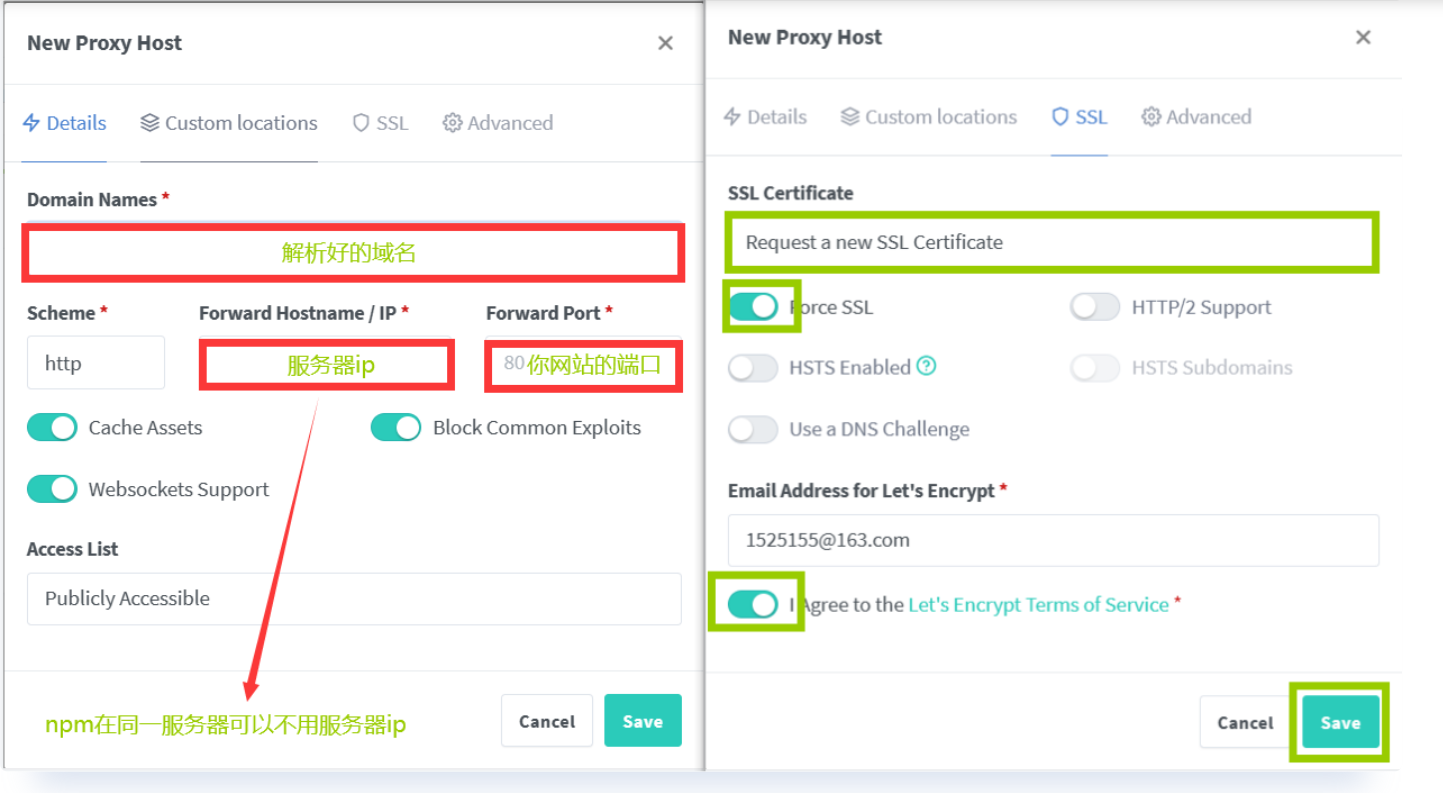
Task: Open the Access List dropdown
Action: coord(354,598)
